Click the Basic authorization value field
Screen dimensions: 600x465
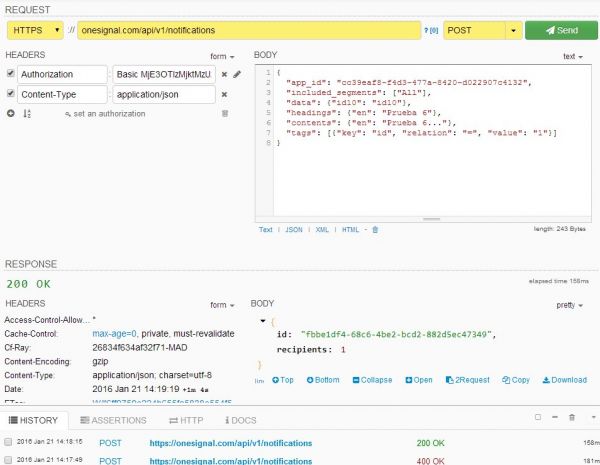click(x=164, y=74)
